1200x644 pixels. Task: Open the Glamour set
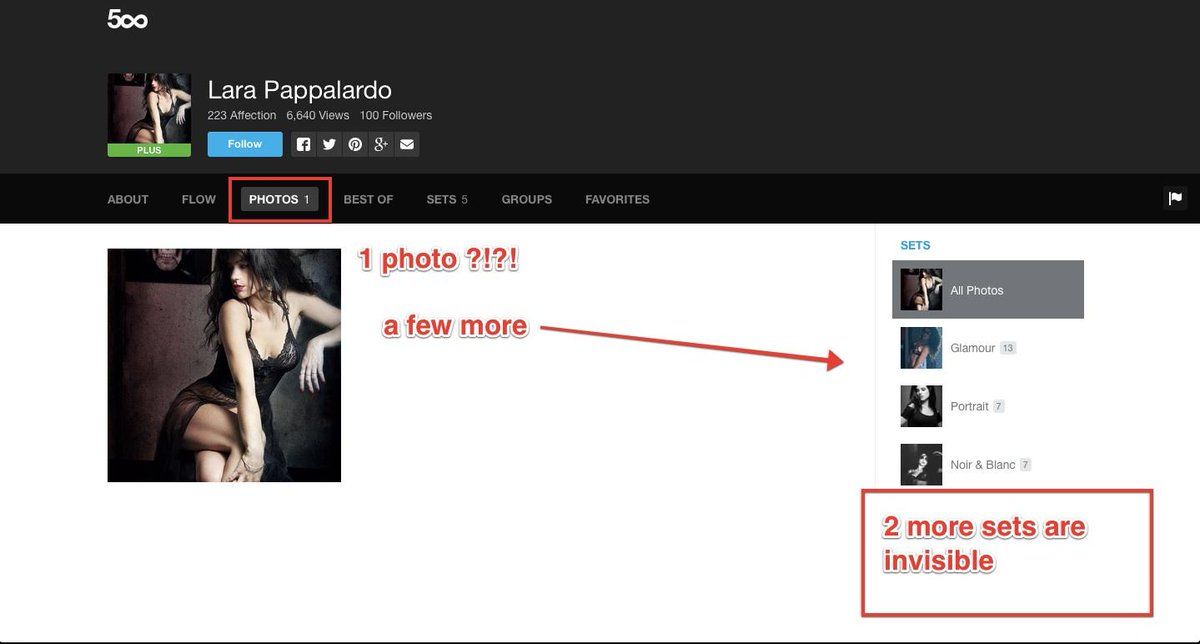[972, 348]
